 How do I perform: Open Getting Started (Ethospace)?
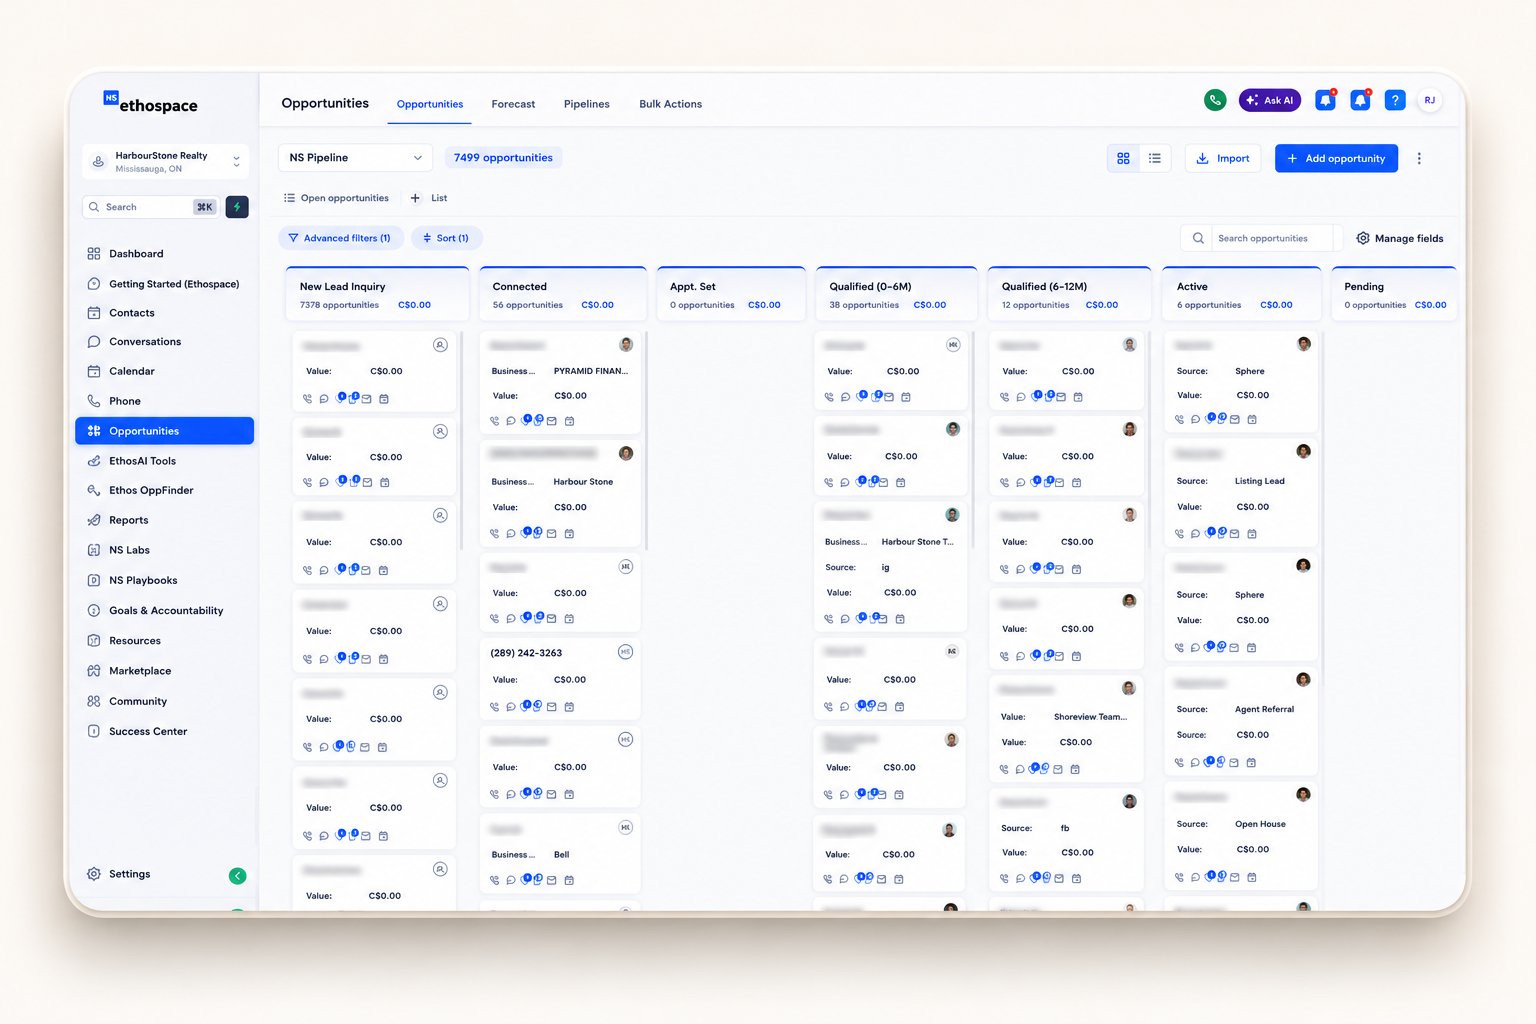165,284
